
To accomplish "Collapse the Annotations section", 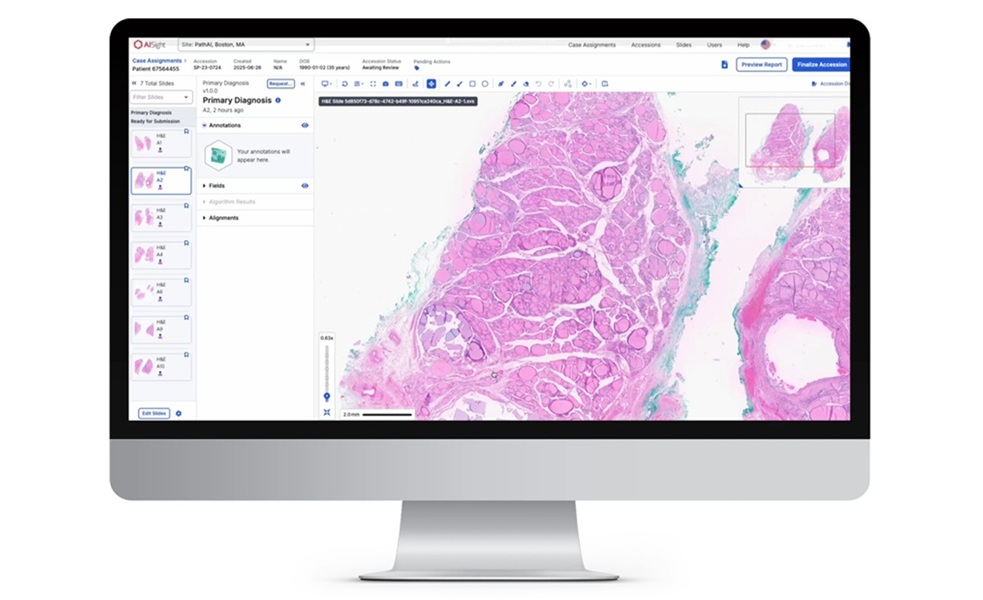I will (x=204, y=125).
